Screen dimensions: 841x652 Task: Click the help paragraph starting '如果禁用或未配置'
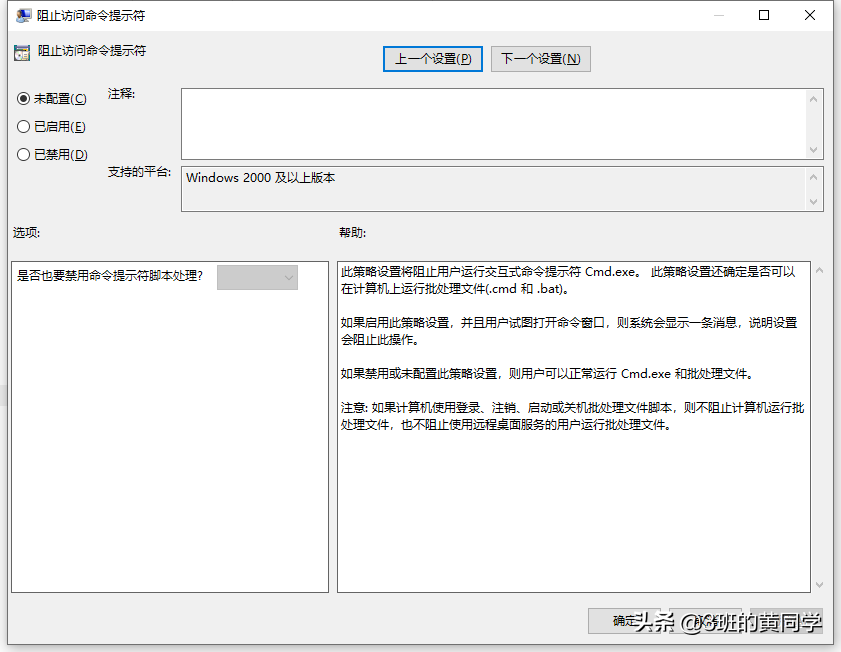pos(548,374)
